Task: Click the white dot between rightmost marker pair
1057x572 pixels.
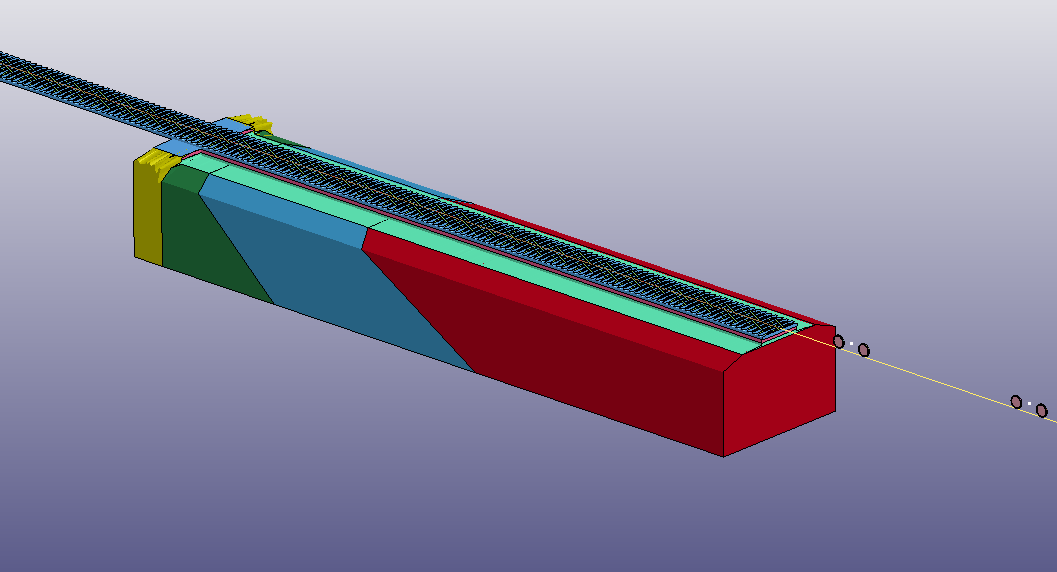Action: [1029, 405]
